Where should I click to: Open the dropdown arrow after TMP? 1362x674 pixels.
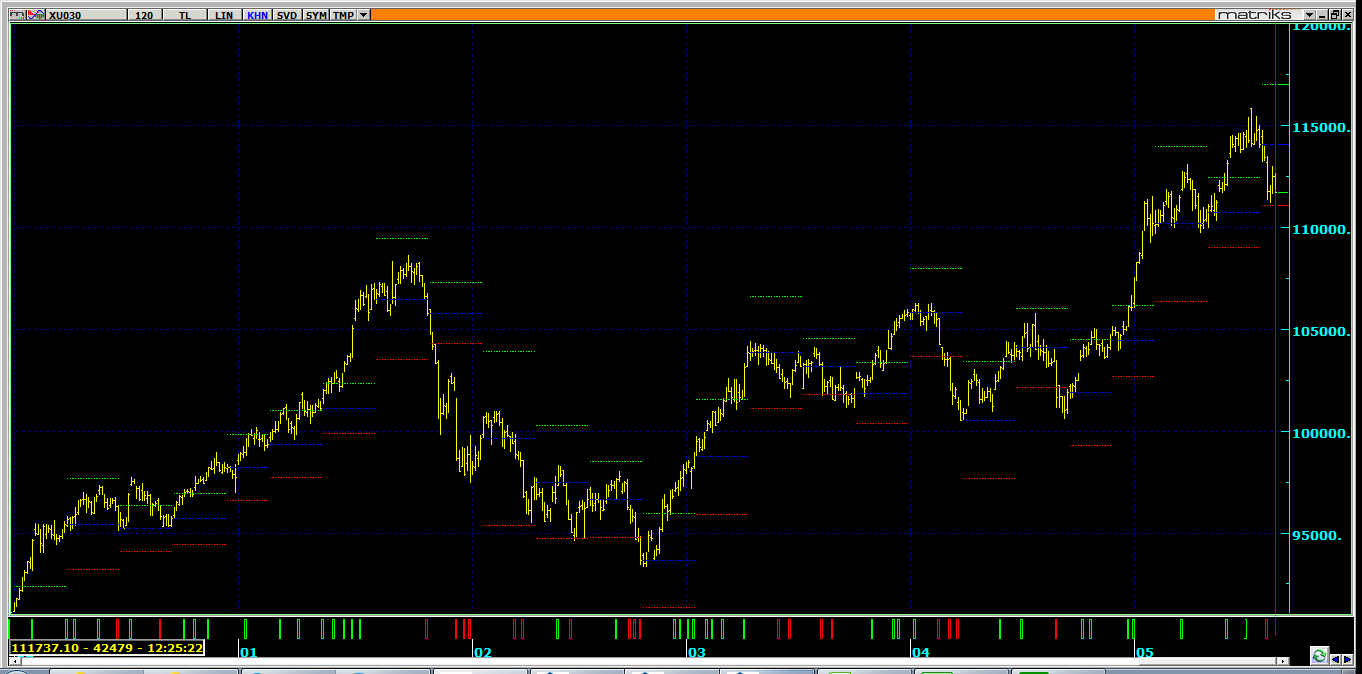363,15
